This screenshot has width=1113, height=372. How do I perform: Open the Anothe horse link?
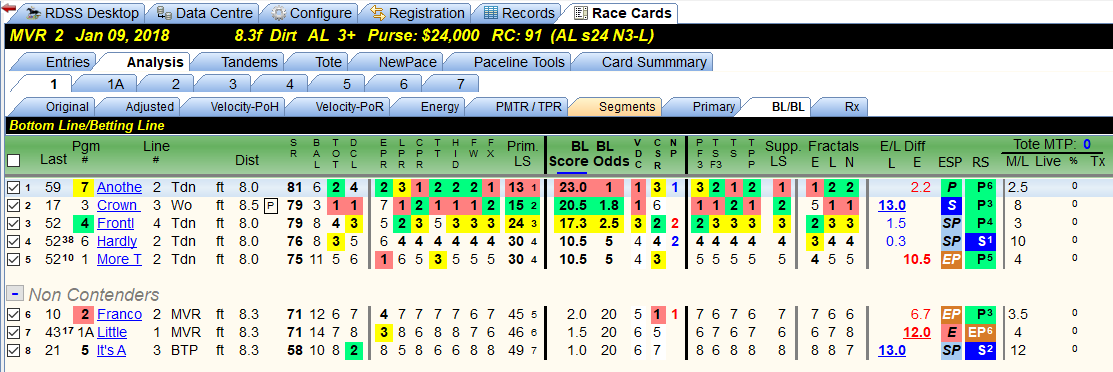coord(119,187)
